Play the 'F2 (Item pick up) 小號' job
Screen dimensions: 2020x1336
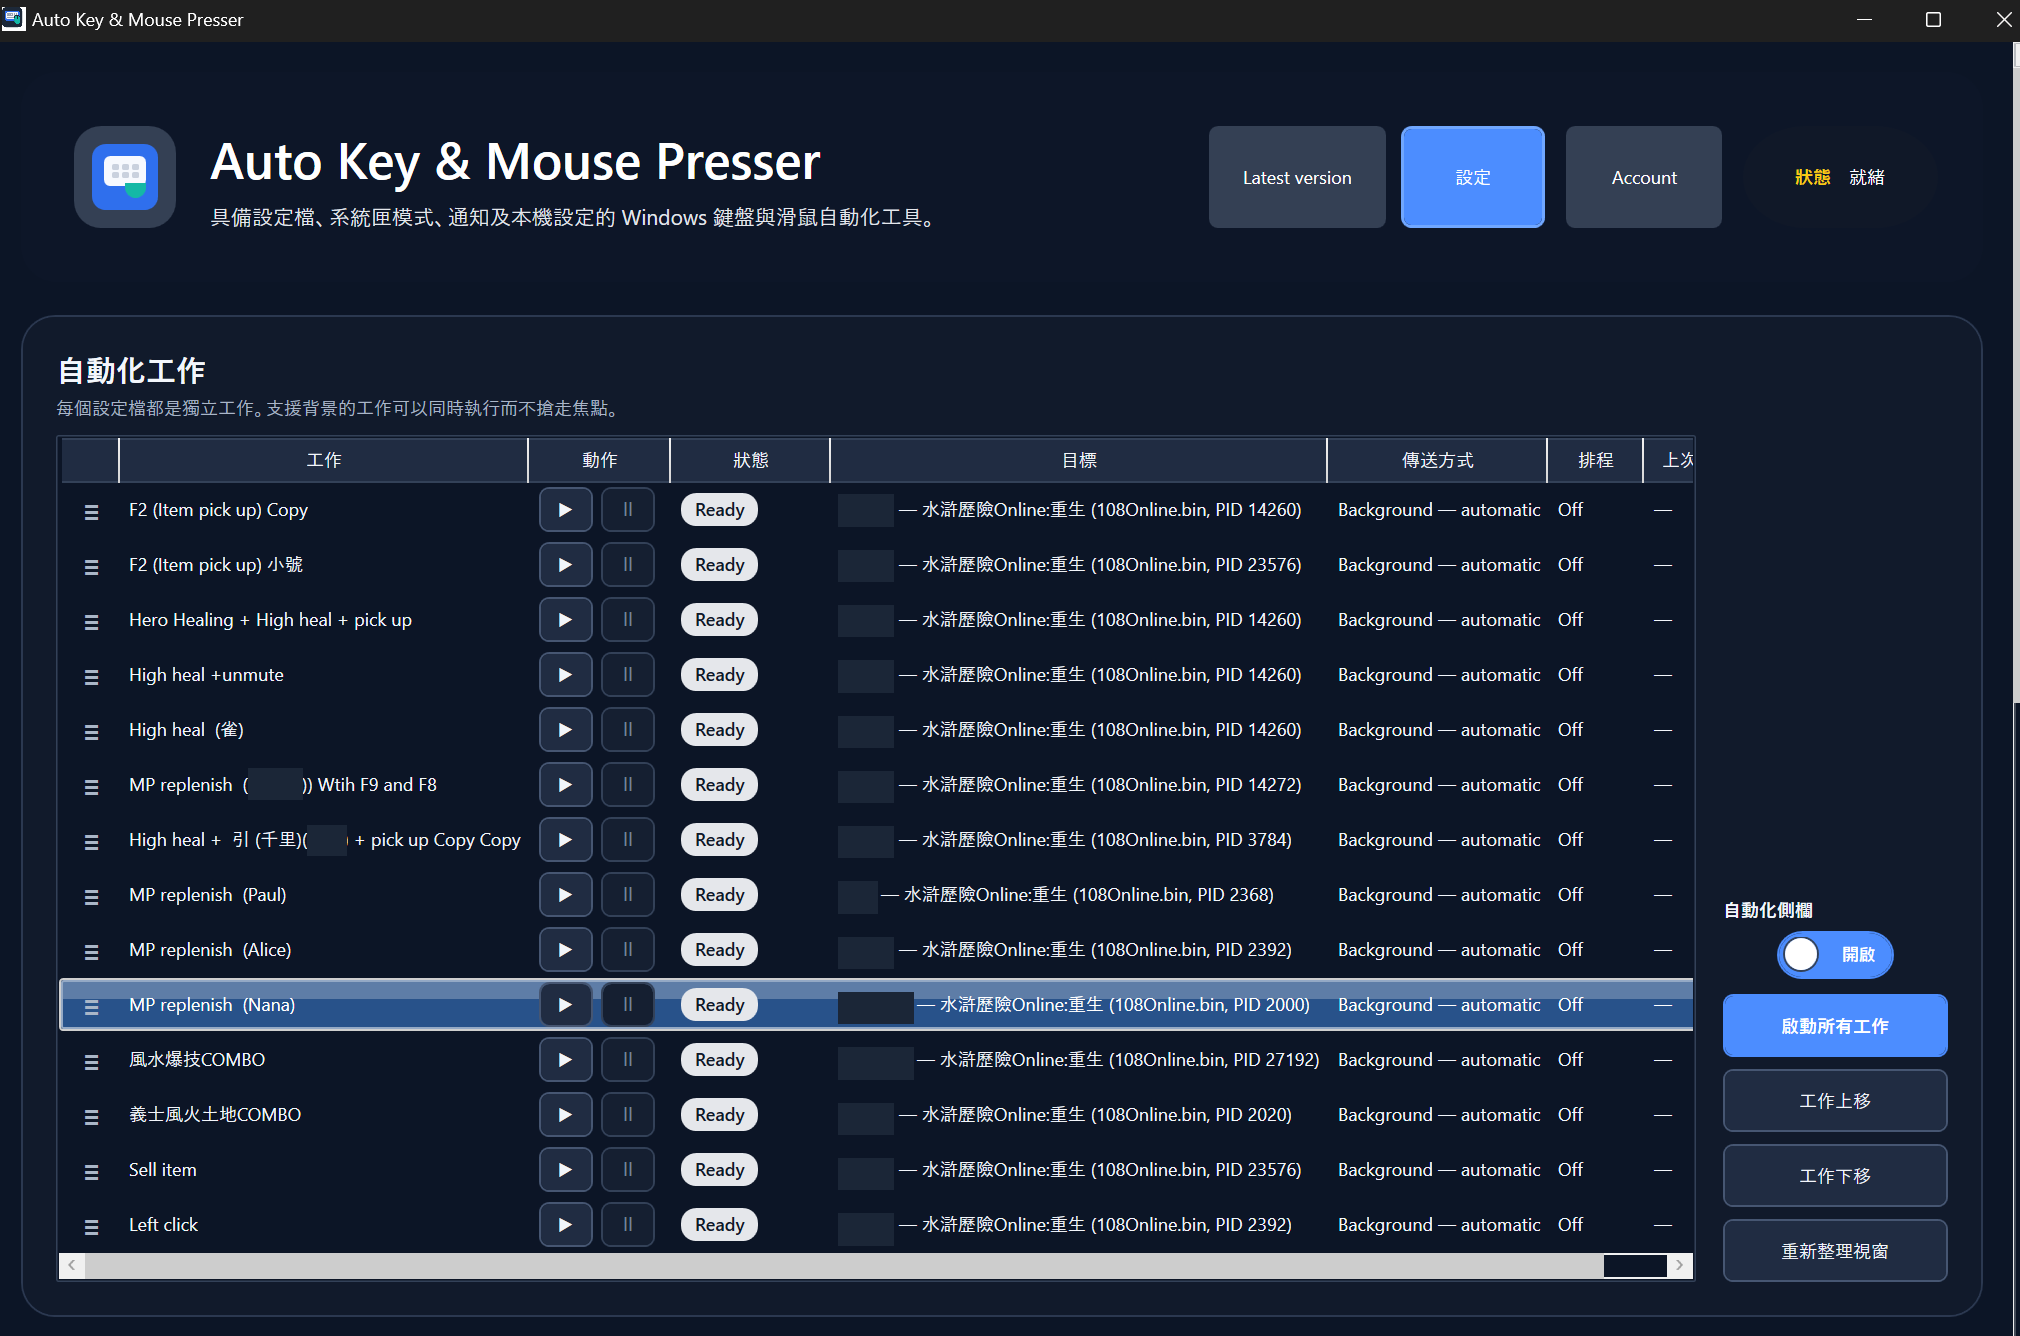coord(565,565)
